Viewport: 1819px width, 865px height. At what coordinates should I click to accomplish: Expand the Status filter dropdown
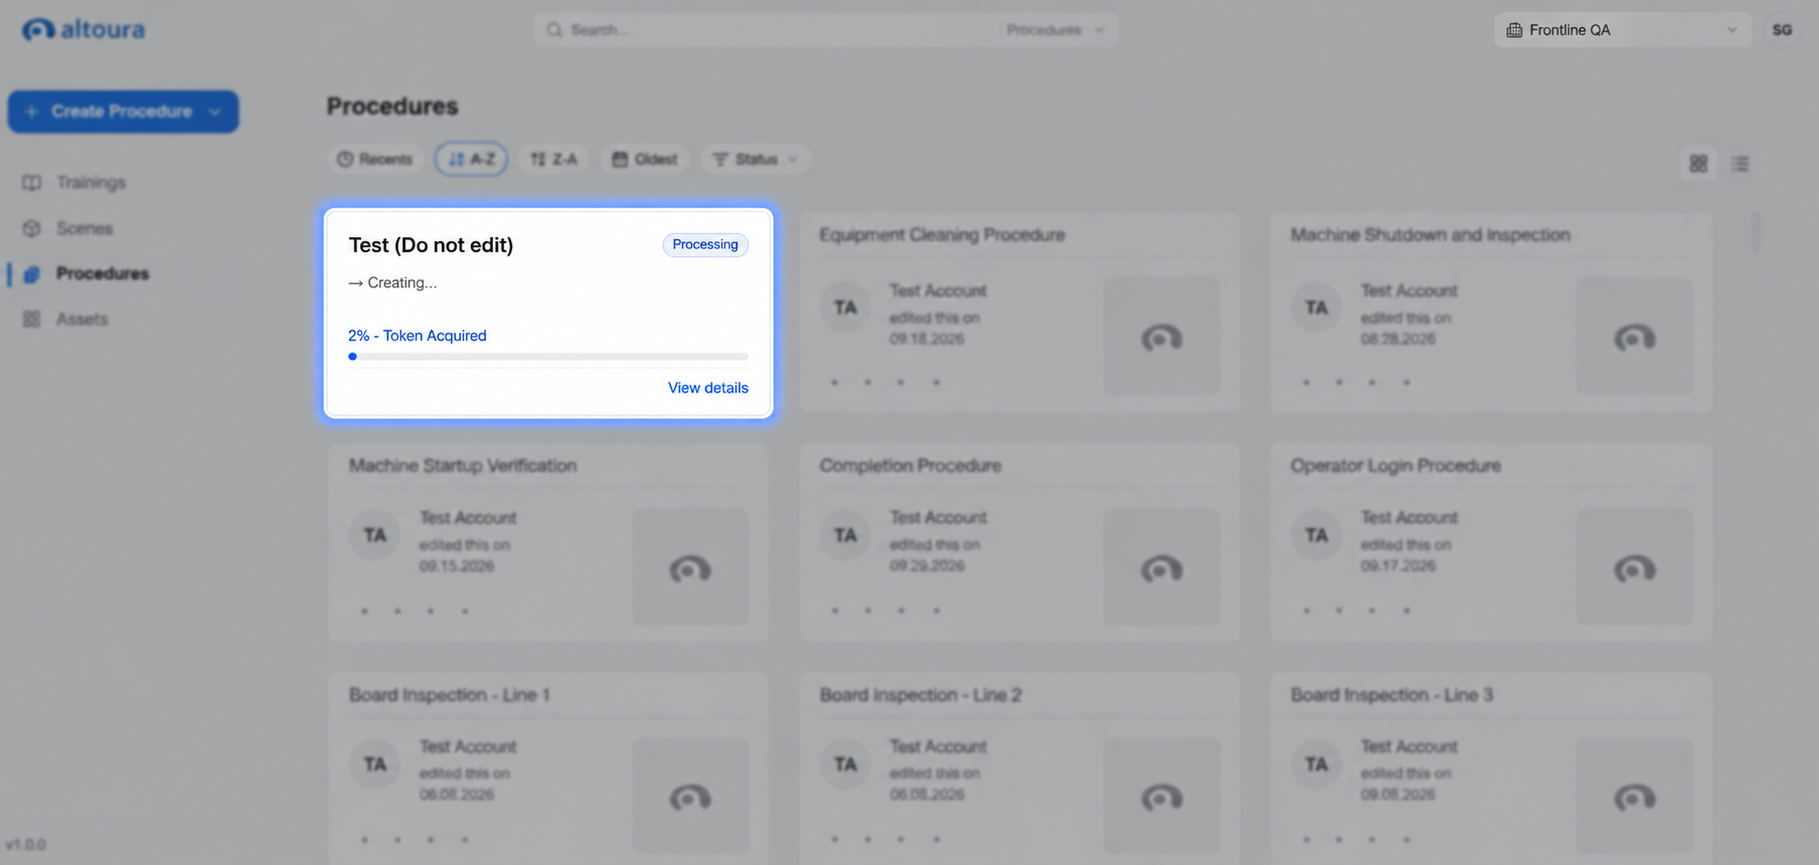(756, 159)
